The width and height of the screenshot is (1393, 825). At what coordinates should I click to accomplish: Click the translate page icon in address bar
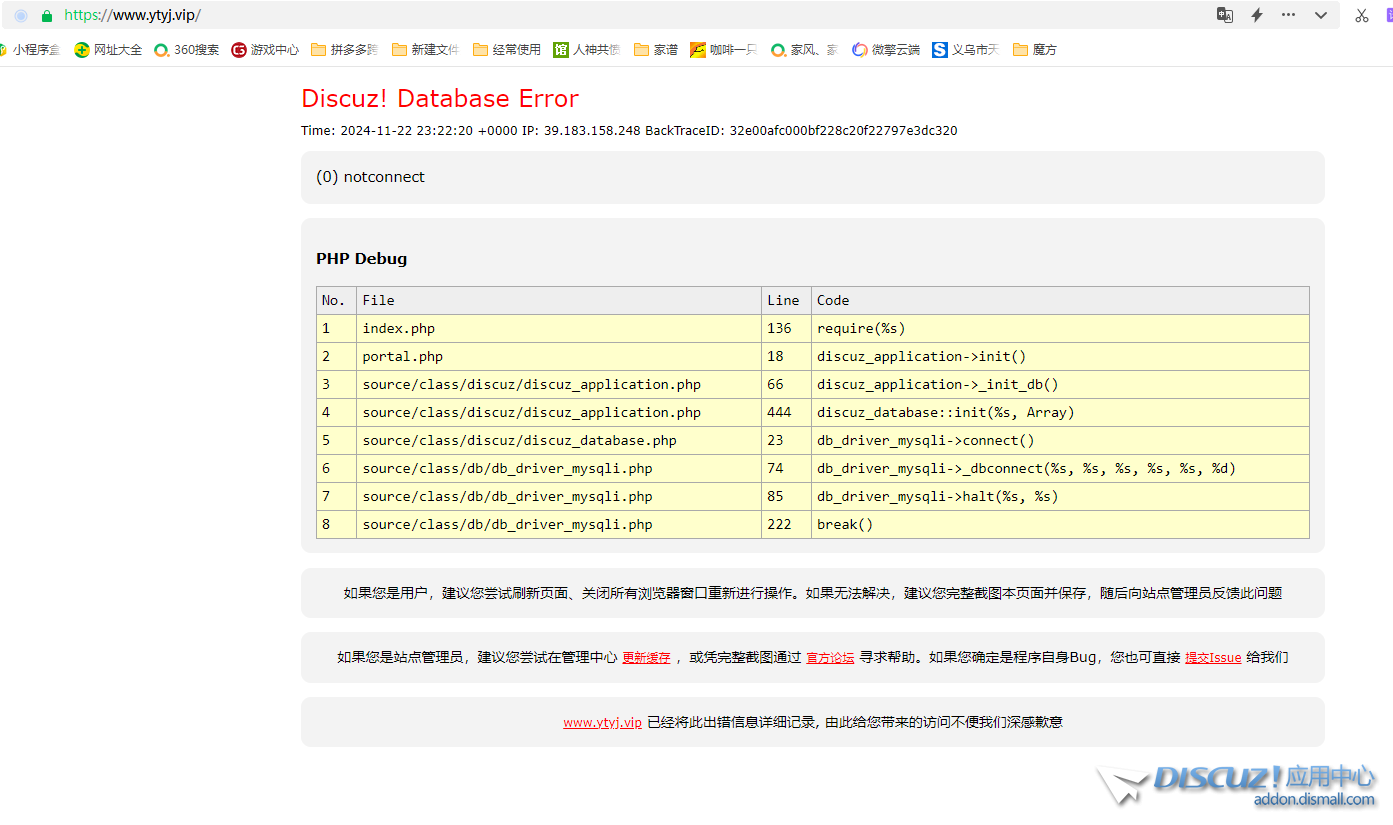coord(1224,15)
